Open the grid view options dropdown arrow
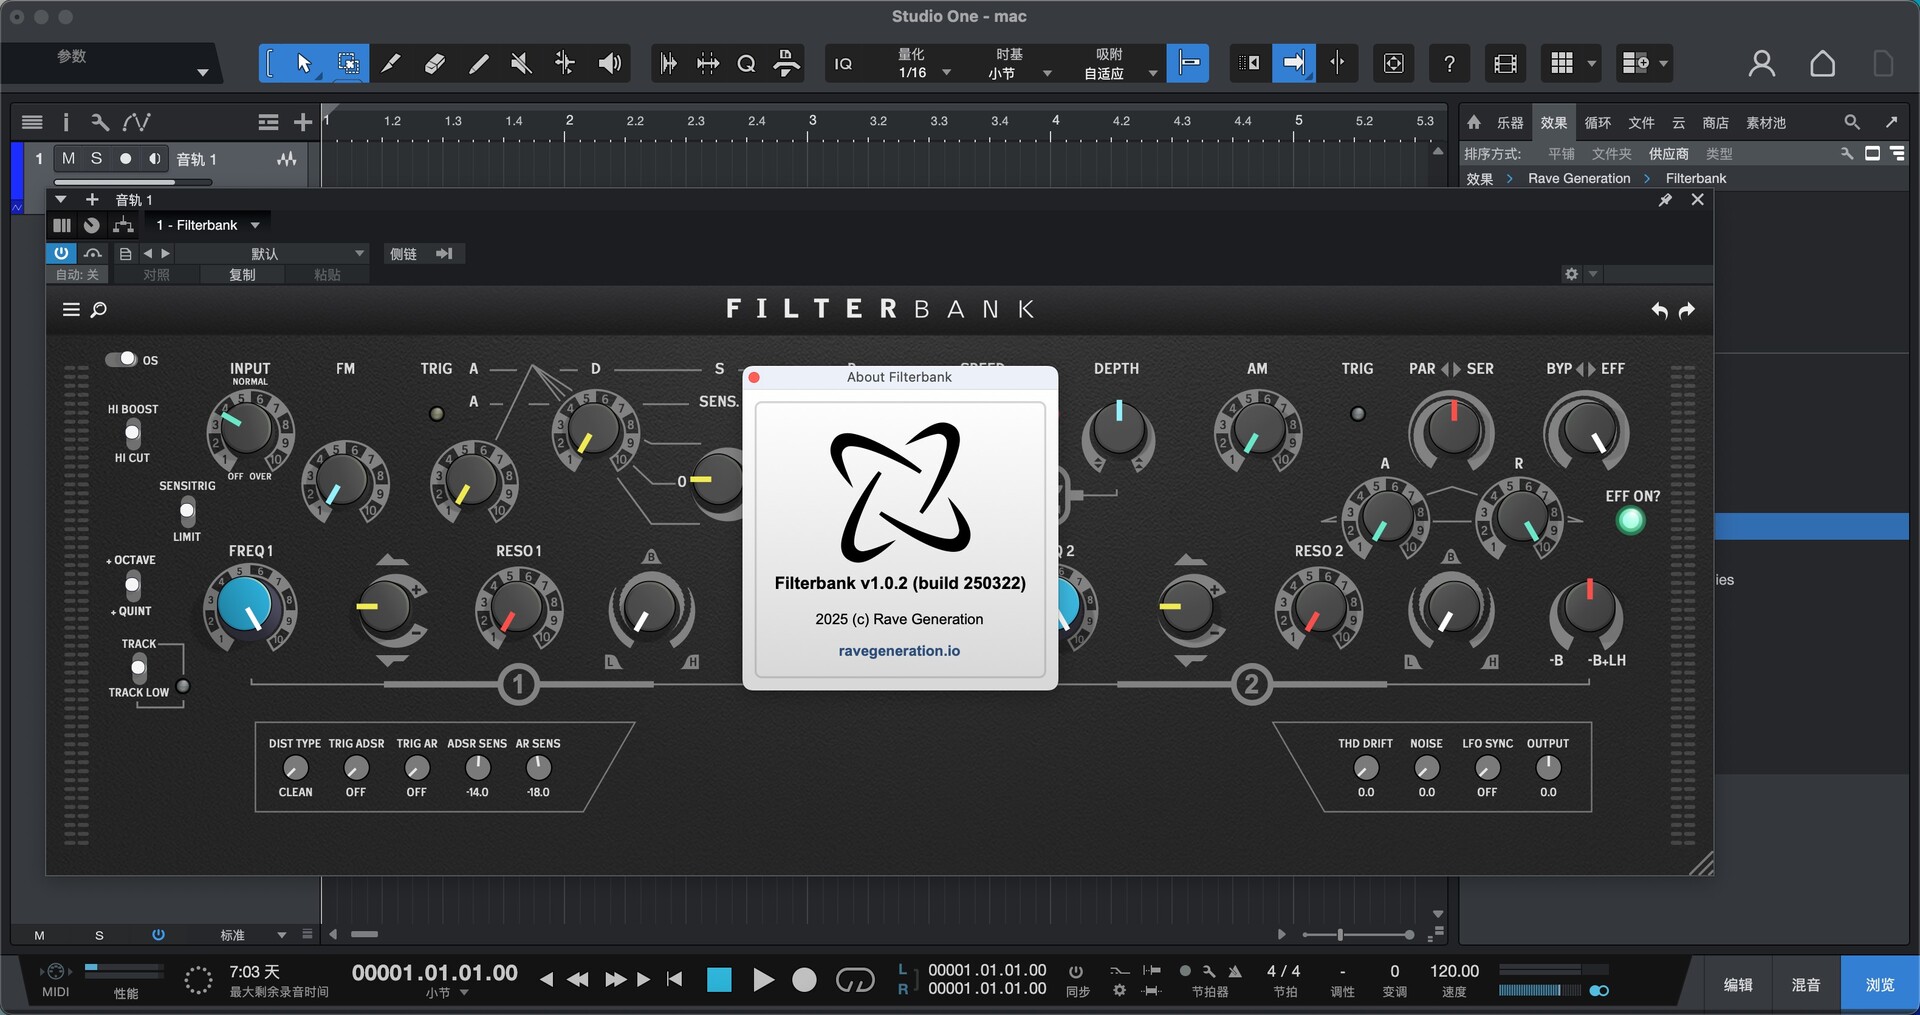The width and height of the screenshot is (1920, 1015). (1592, 63)
